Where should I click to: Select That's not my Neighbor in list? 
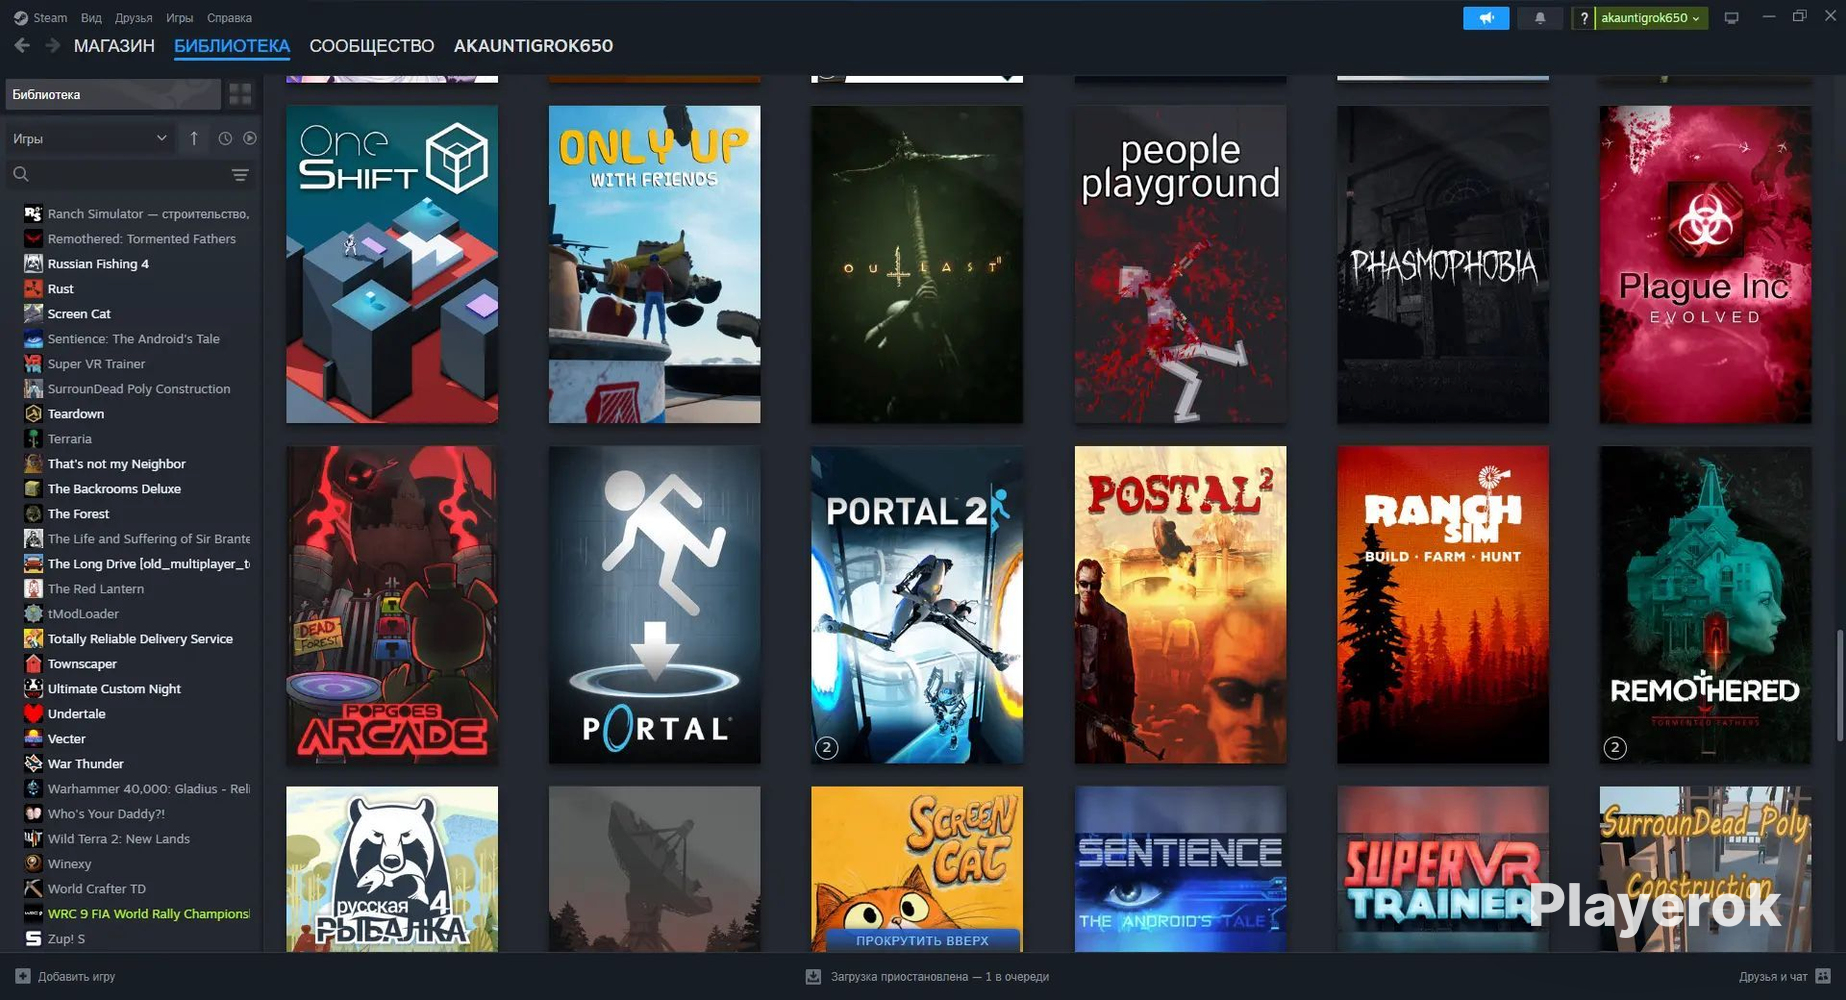click(x=116, y=464)
